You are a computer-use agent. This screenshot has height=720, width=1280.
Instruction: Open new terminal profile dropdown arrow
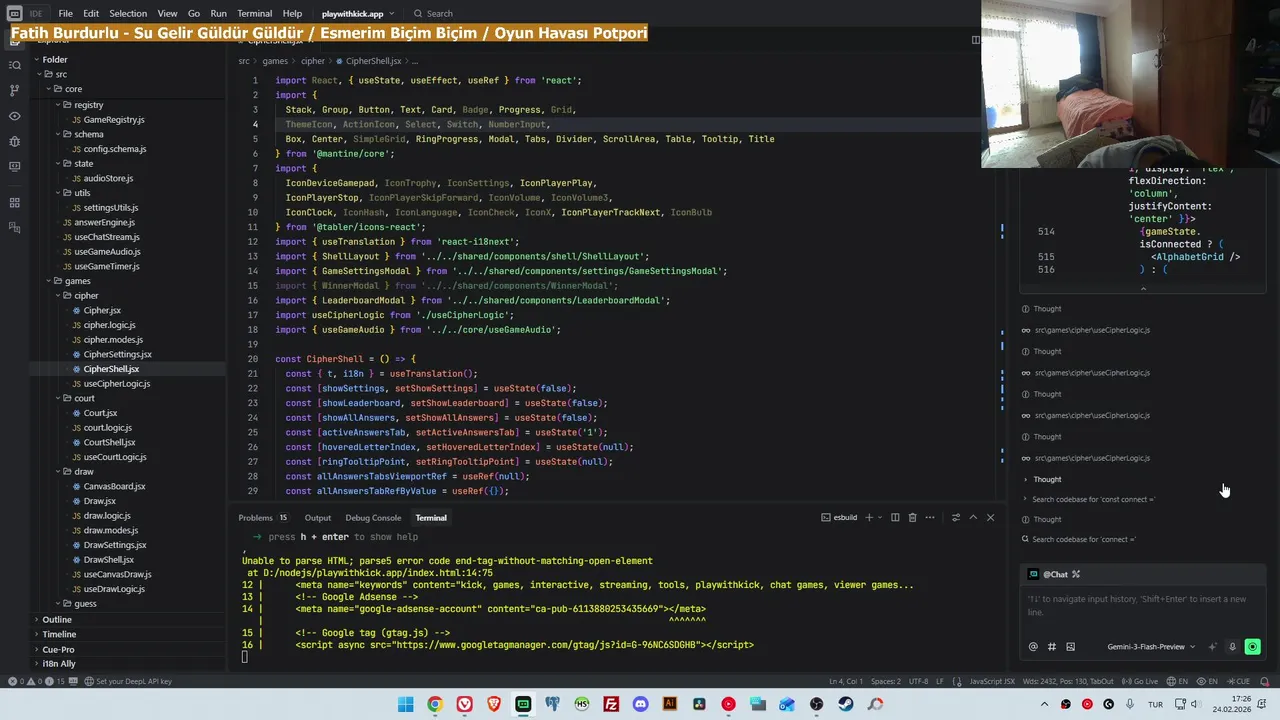coord(882,517)
